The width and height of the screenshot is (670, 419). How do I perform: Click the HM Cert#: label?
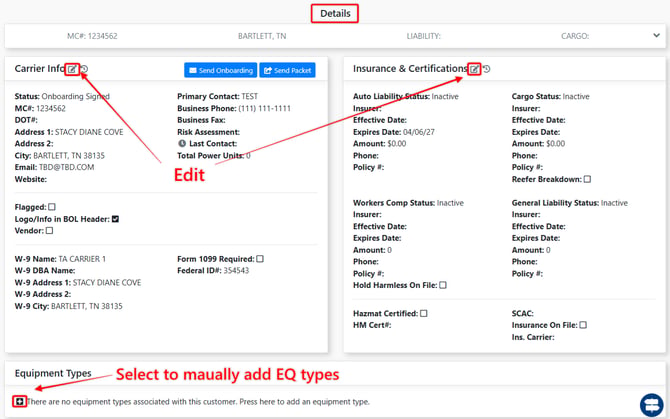(372, 325)
